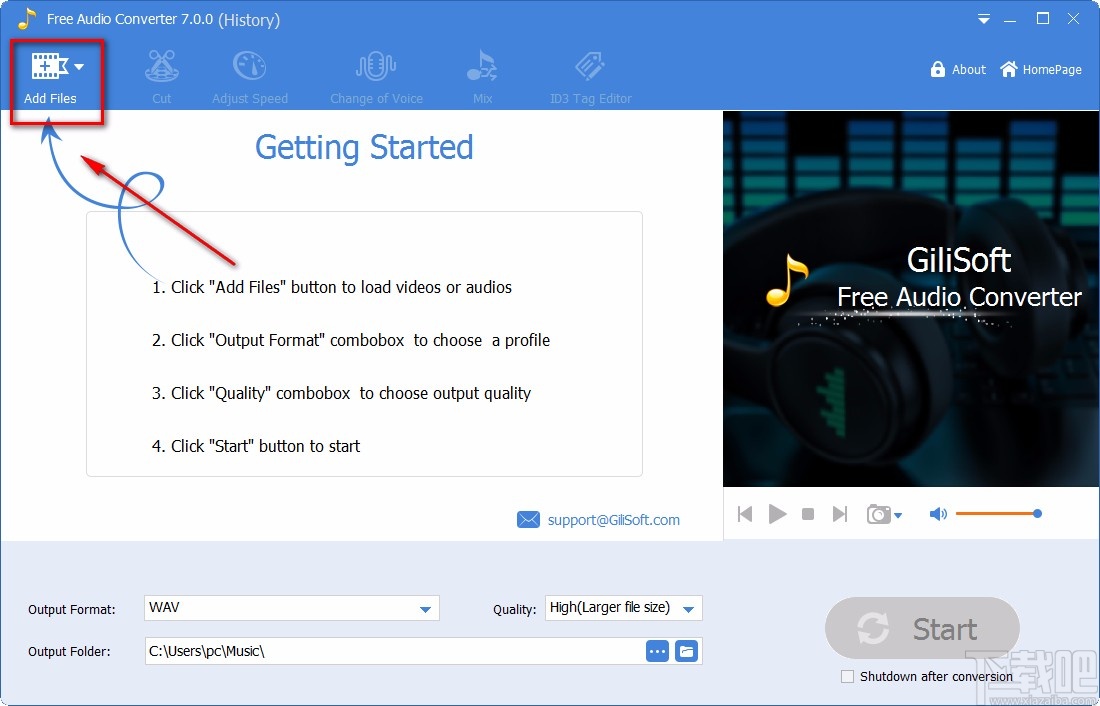
Task: Skip to next track in player
Action: 840,514
